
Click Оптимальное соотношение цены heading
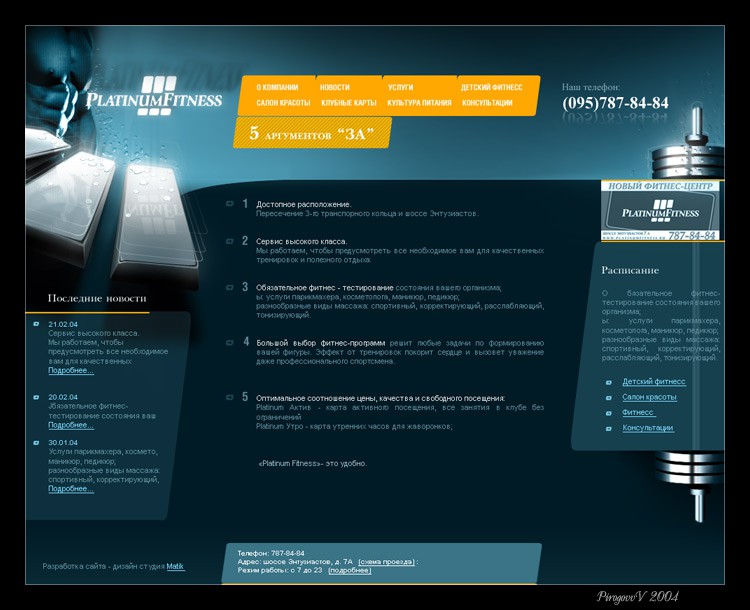380,398
